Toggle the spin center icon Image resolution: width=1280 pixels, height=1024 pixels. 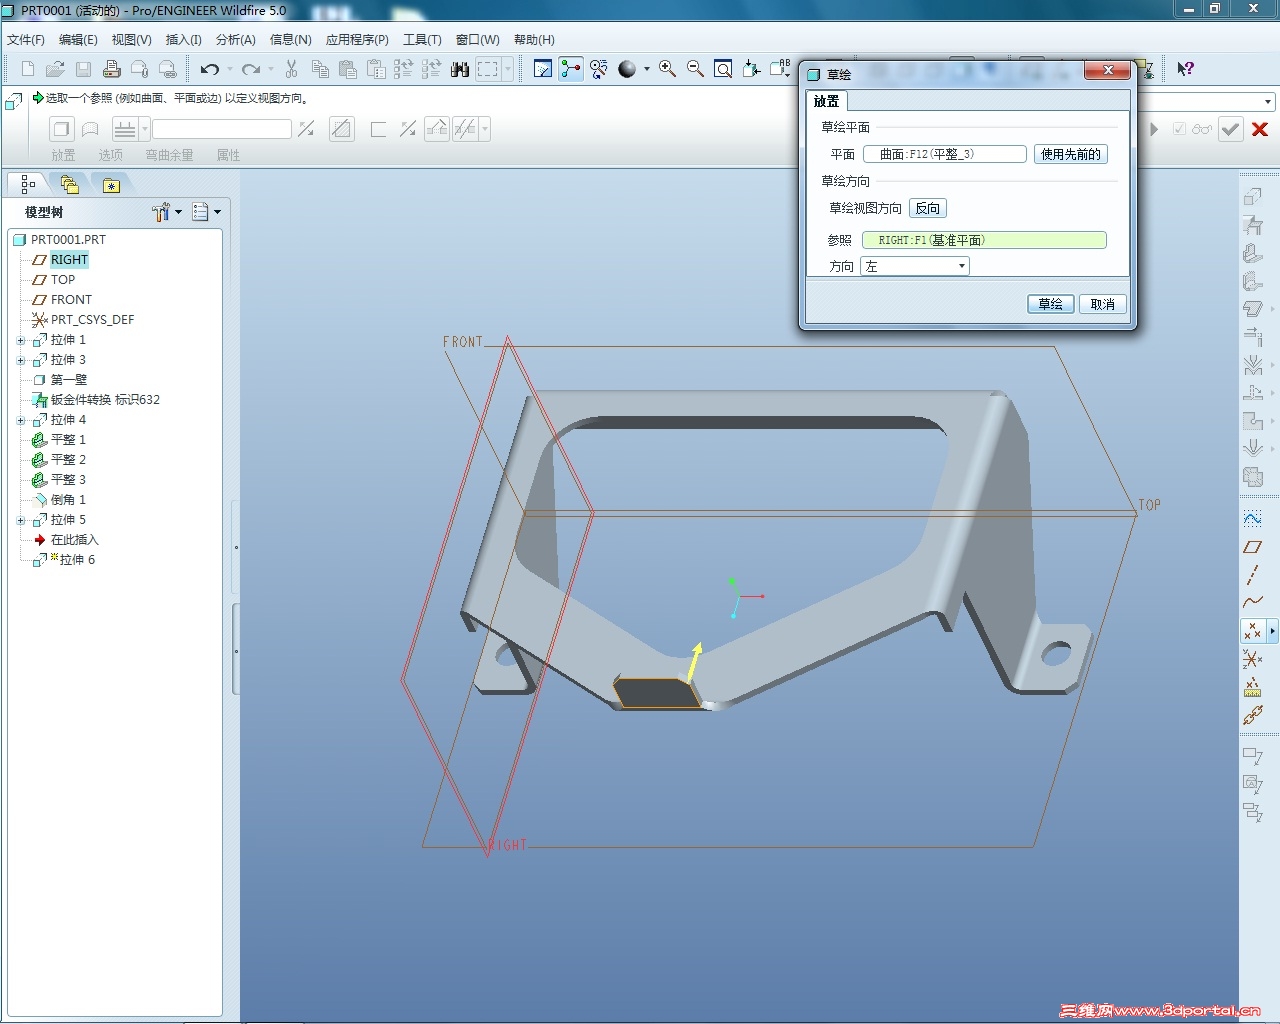pos(571,69)
